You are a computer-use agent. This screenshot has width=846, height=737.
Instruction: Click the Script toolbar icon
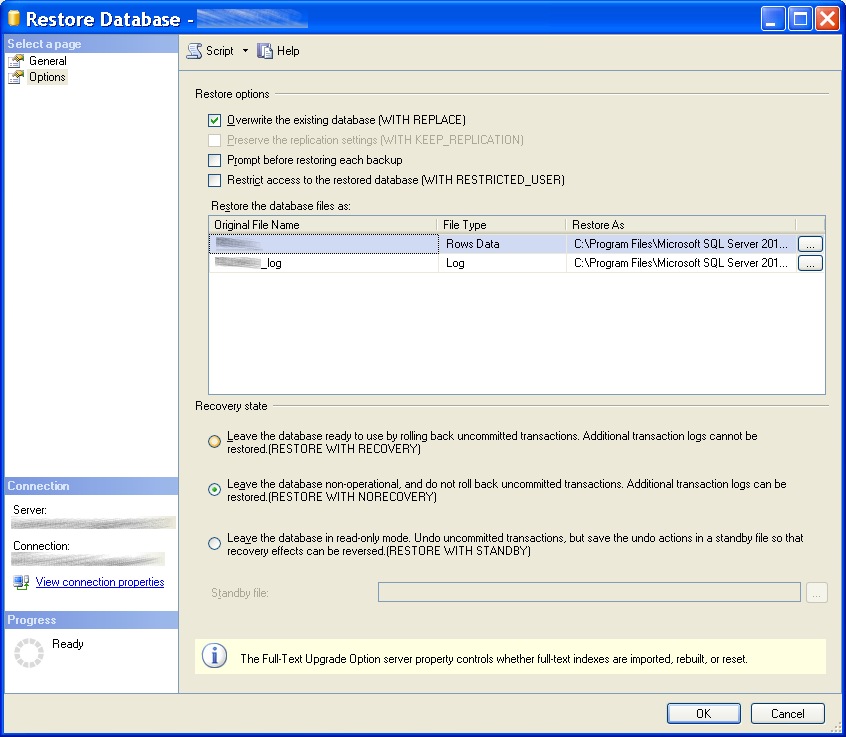(x=194, y=51)
